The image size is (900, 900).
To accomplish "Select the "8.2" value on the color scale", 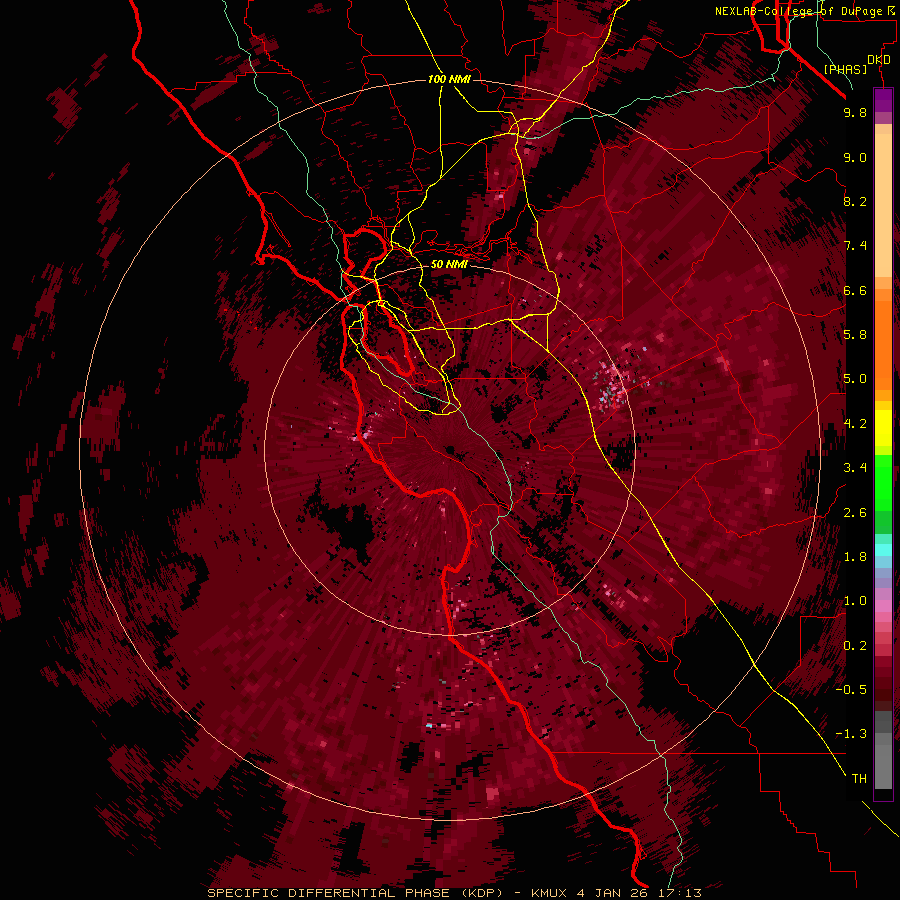I will coord(855,201).
